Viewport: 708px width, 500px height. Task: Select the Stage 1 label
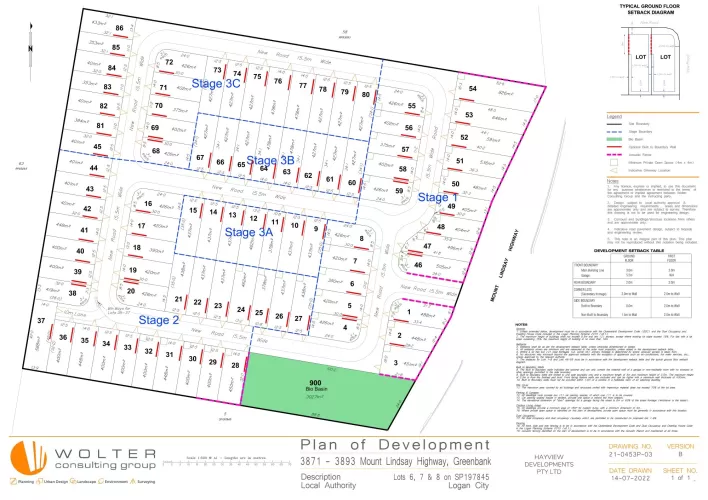[434, 198]
